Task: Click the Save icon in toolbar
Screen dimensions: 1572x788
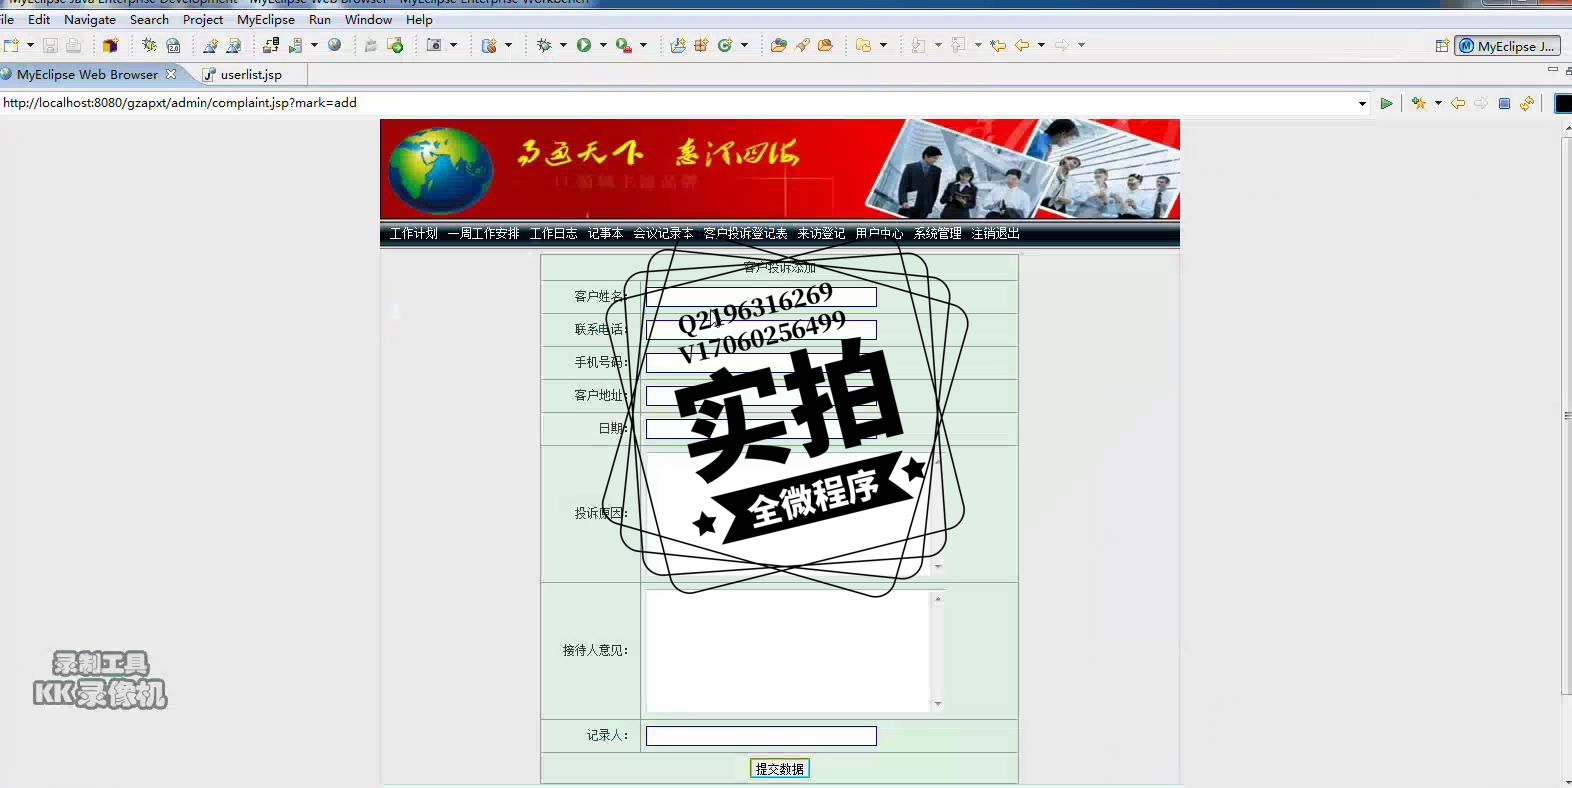Action: (x=50, y=45)
